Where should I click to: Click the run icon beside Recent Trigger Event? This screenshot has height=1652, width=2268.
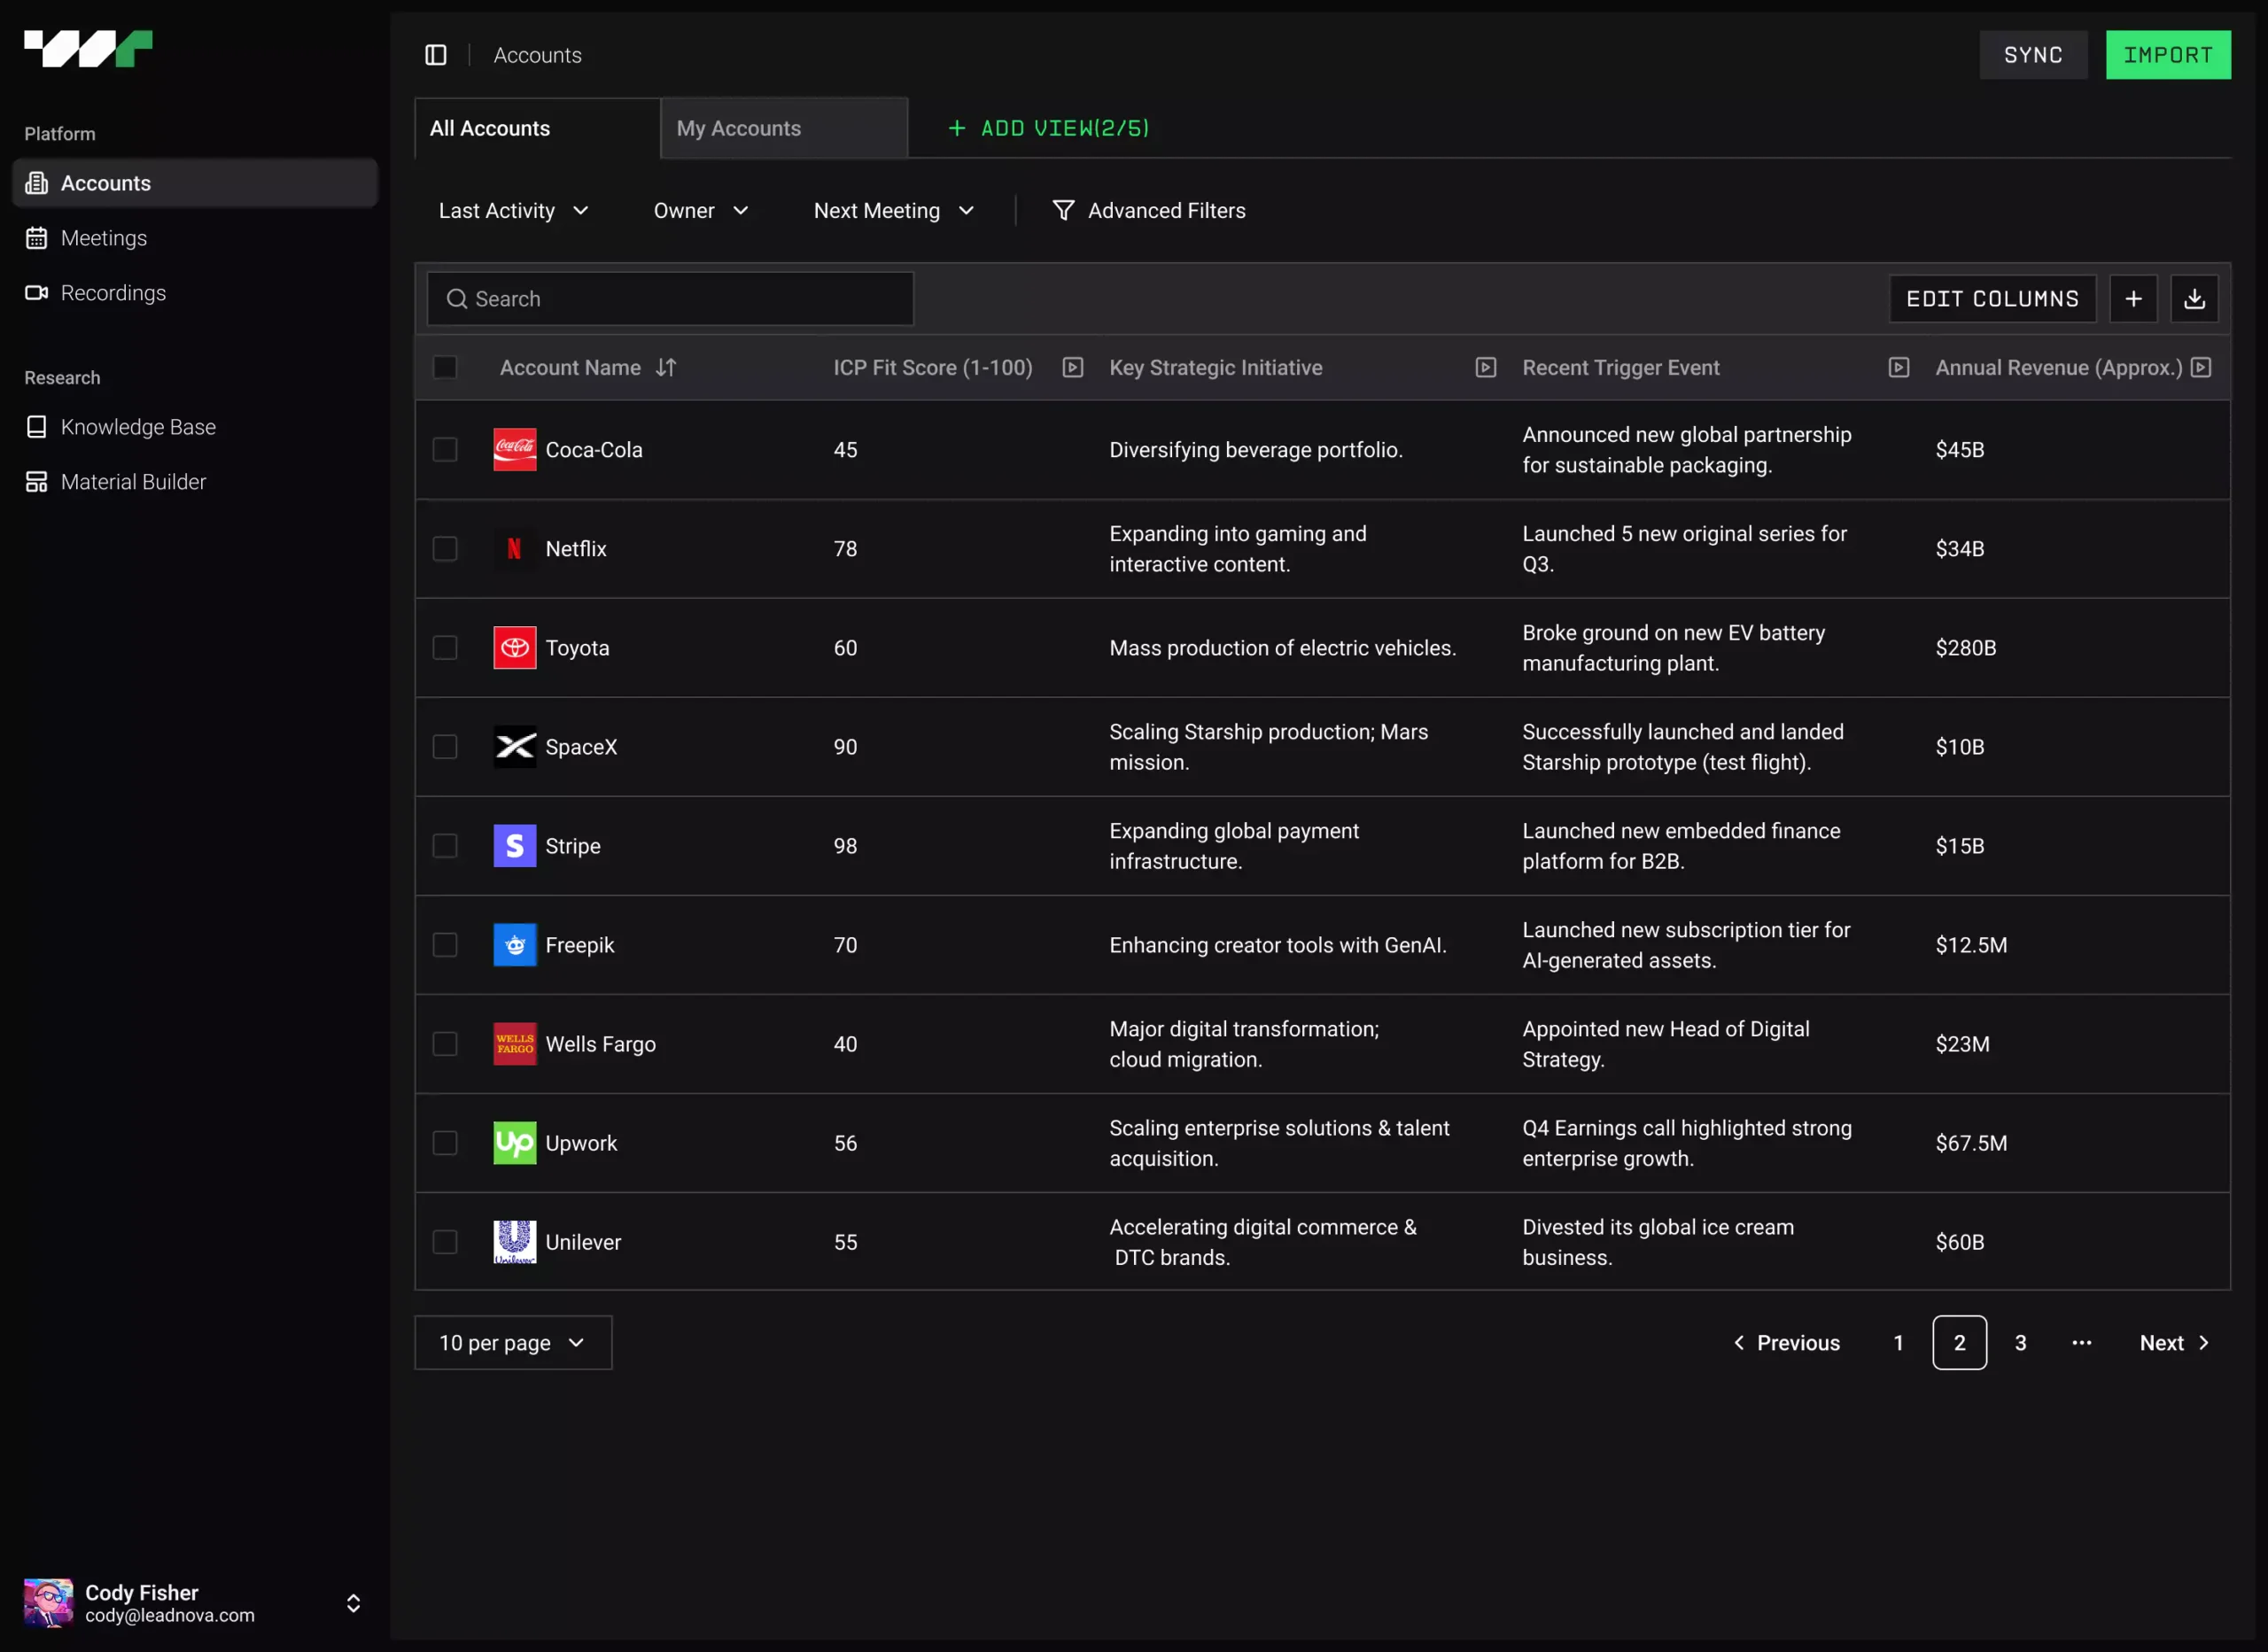tap(1898, 368)
